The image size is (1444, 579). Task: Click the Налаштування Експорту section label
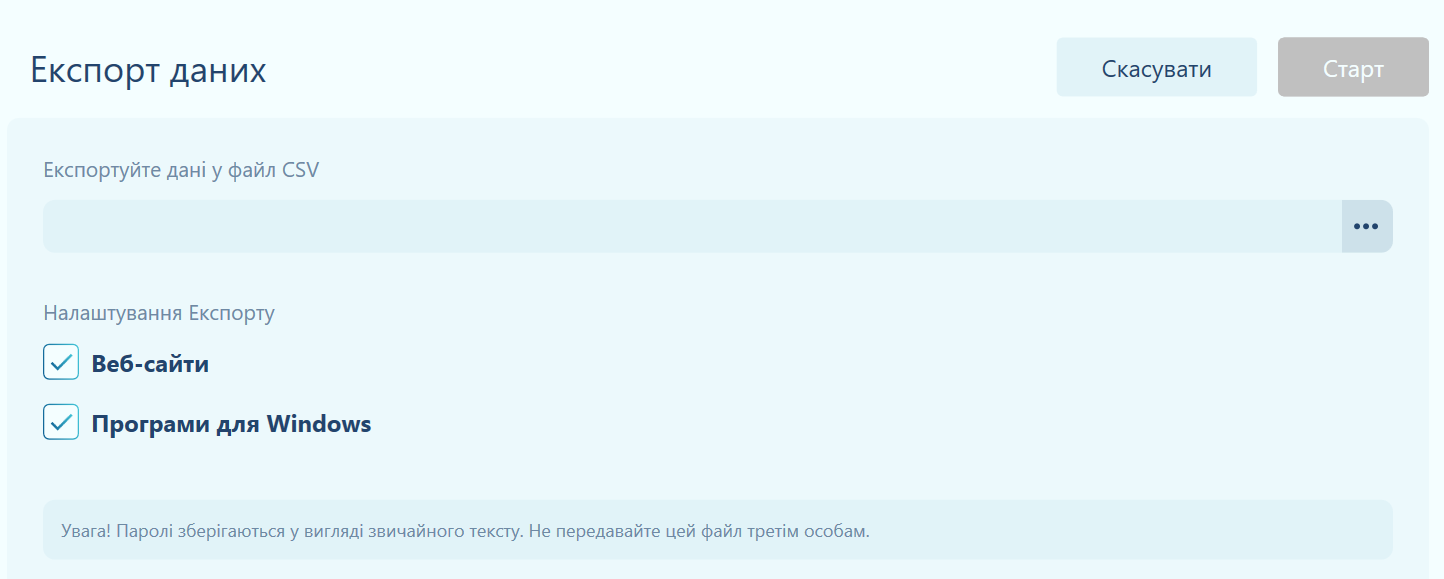pos(159,313)
